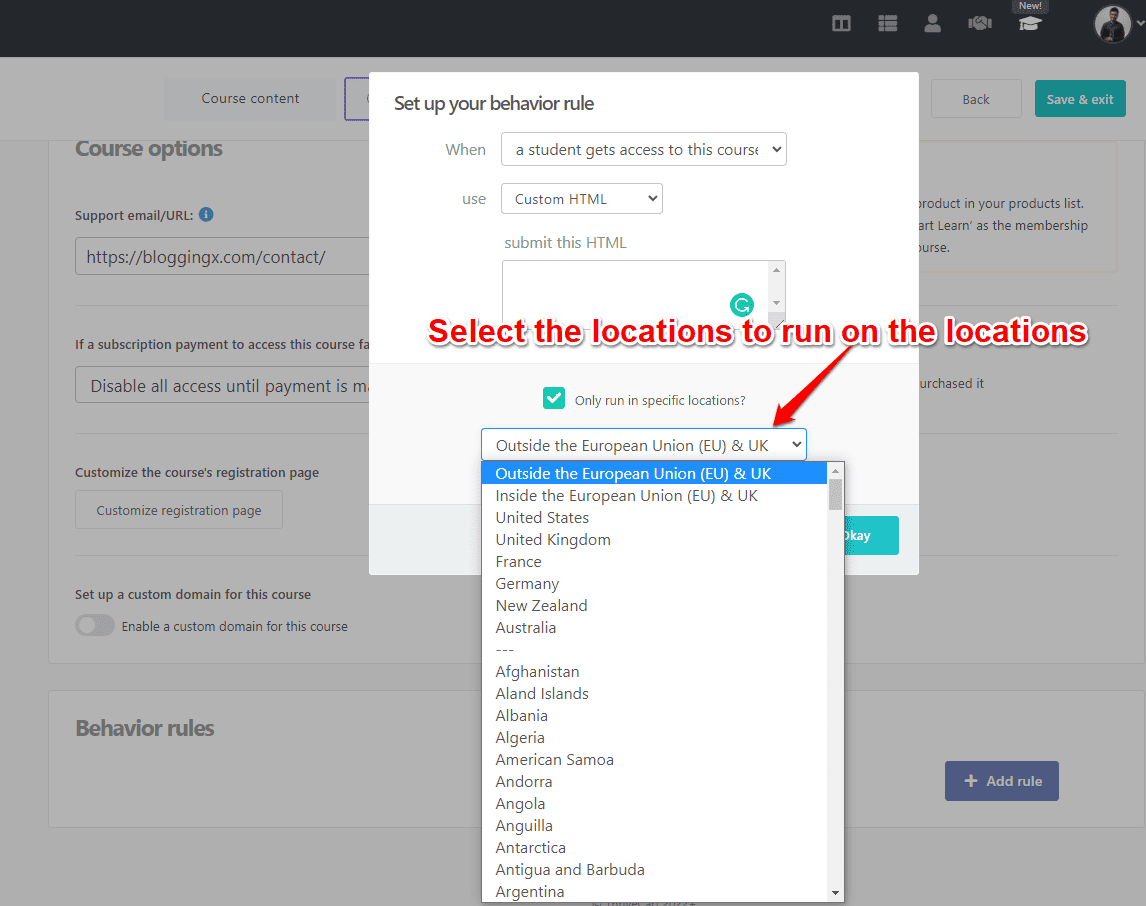Viewport: 1146px width, 906px height.
Task: Collapse the location select dropdown
Action: [x=643, y=445]
